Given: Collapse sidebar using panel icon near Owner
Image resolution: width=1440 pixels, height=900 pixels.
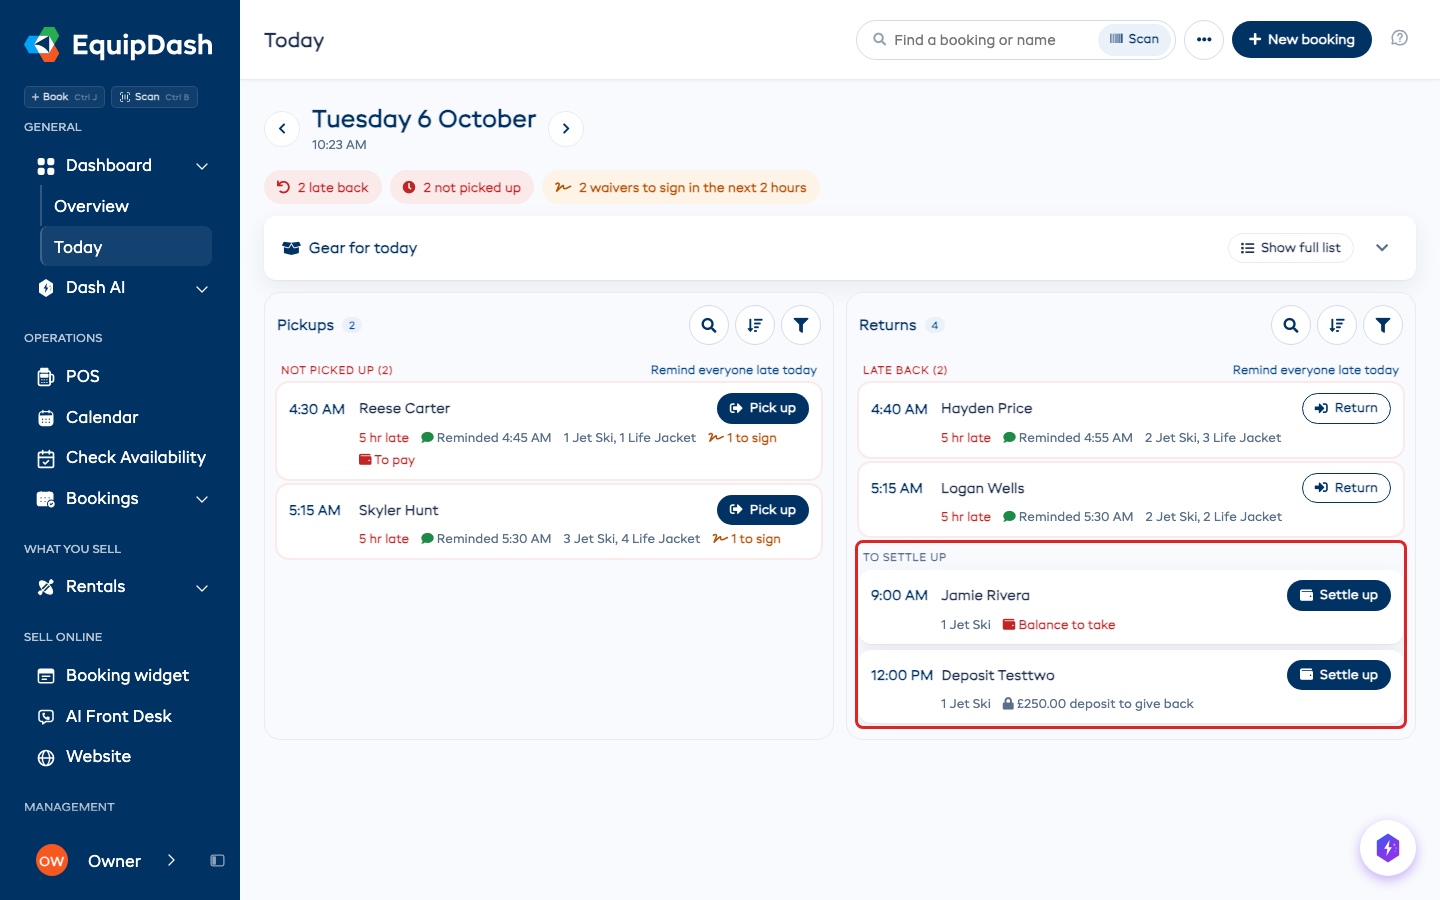Looking at the screenshot, I should click(217, 860).
